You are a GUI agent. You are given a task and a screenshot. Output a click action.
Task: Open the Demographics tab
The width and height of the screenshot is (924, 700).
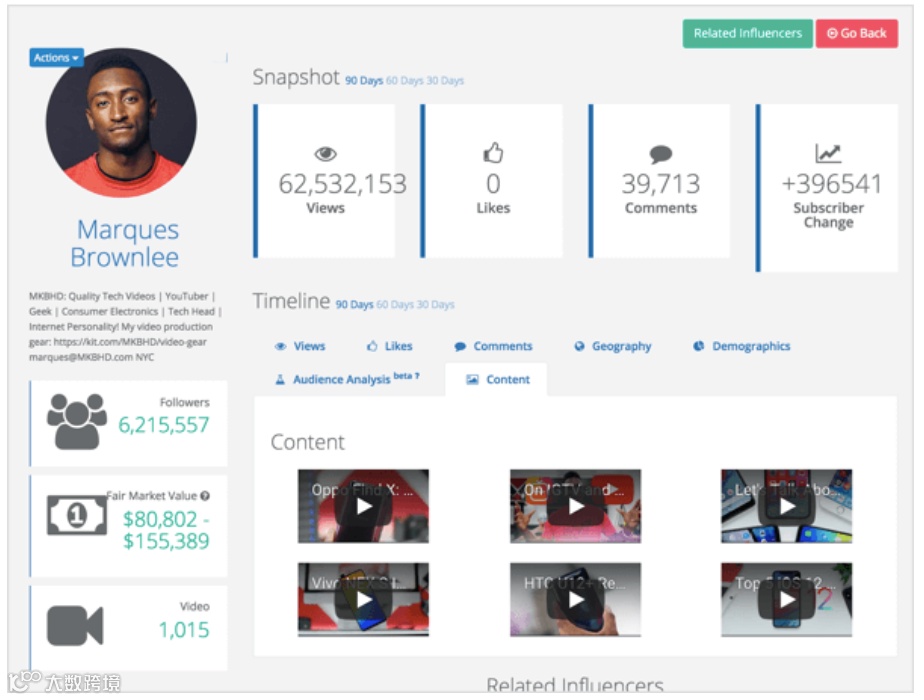[x=741, y=346]
